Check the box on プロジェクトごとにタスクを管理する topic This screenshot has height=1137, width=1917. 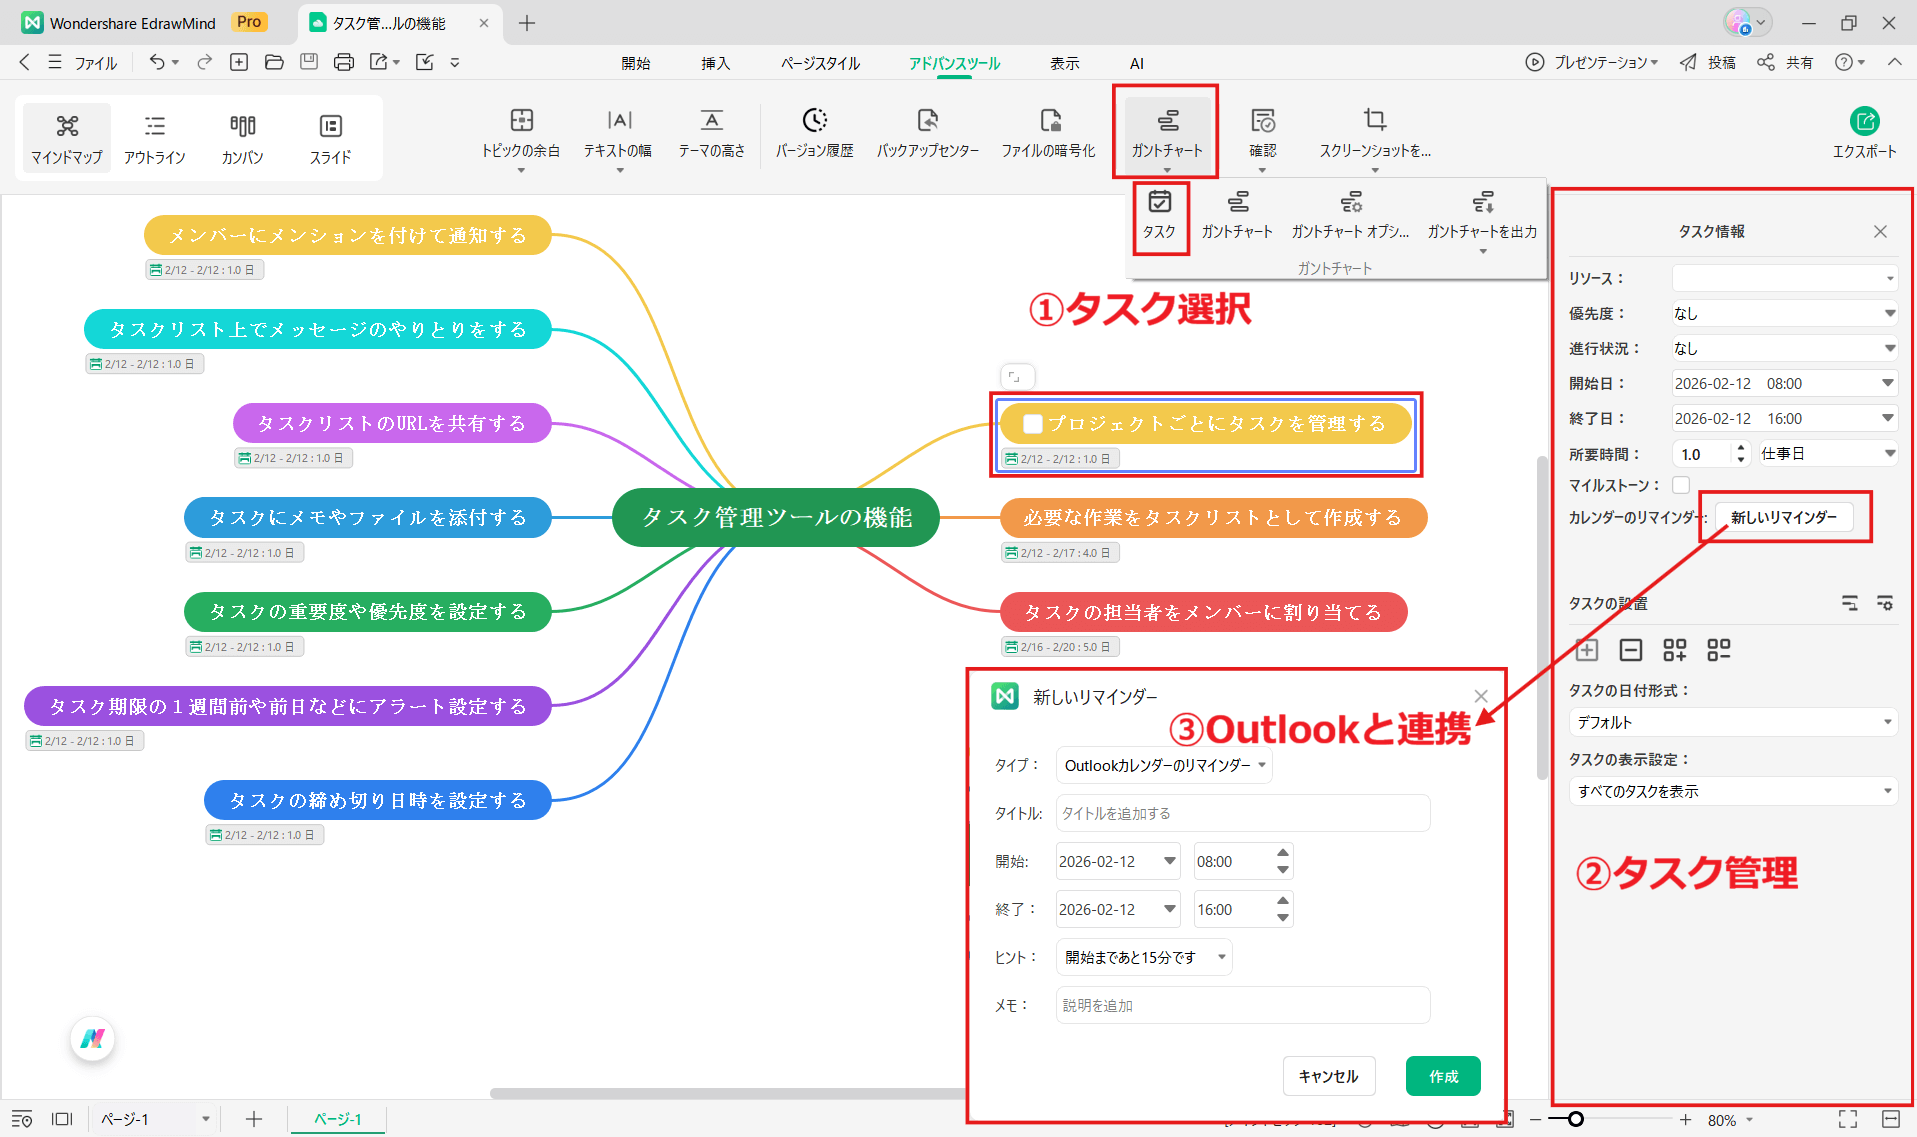pyautogui.click(x=1033, y=424)
